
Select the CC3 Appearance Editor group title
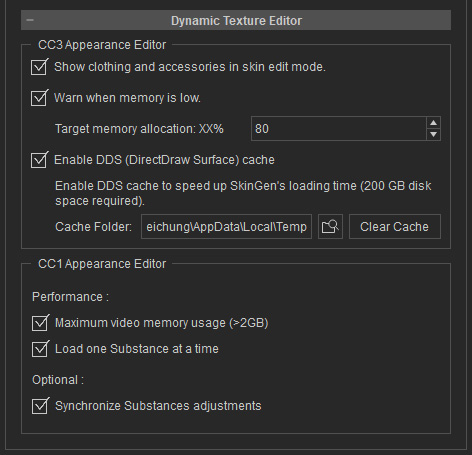coord(102,45)
